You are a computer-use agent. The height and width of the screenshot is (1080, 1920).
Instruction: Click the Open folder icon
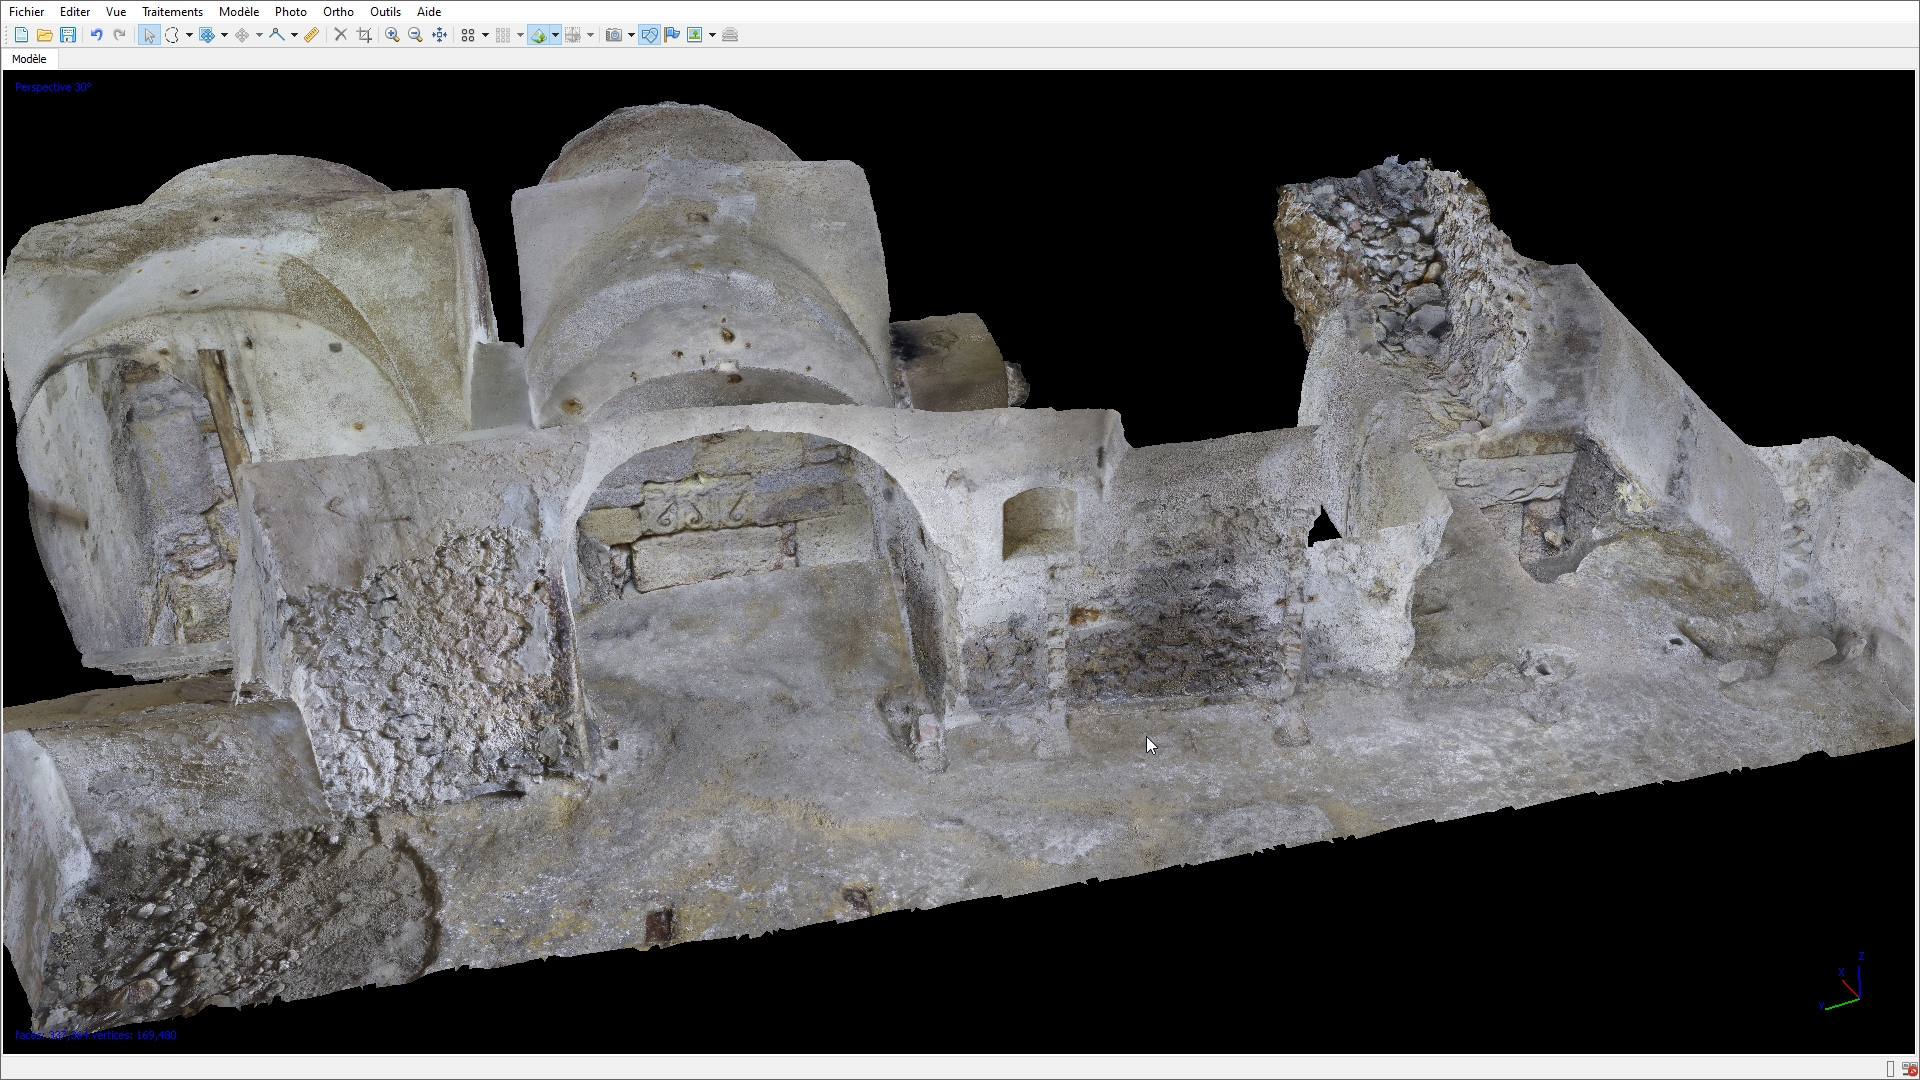click(44, 35)
